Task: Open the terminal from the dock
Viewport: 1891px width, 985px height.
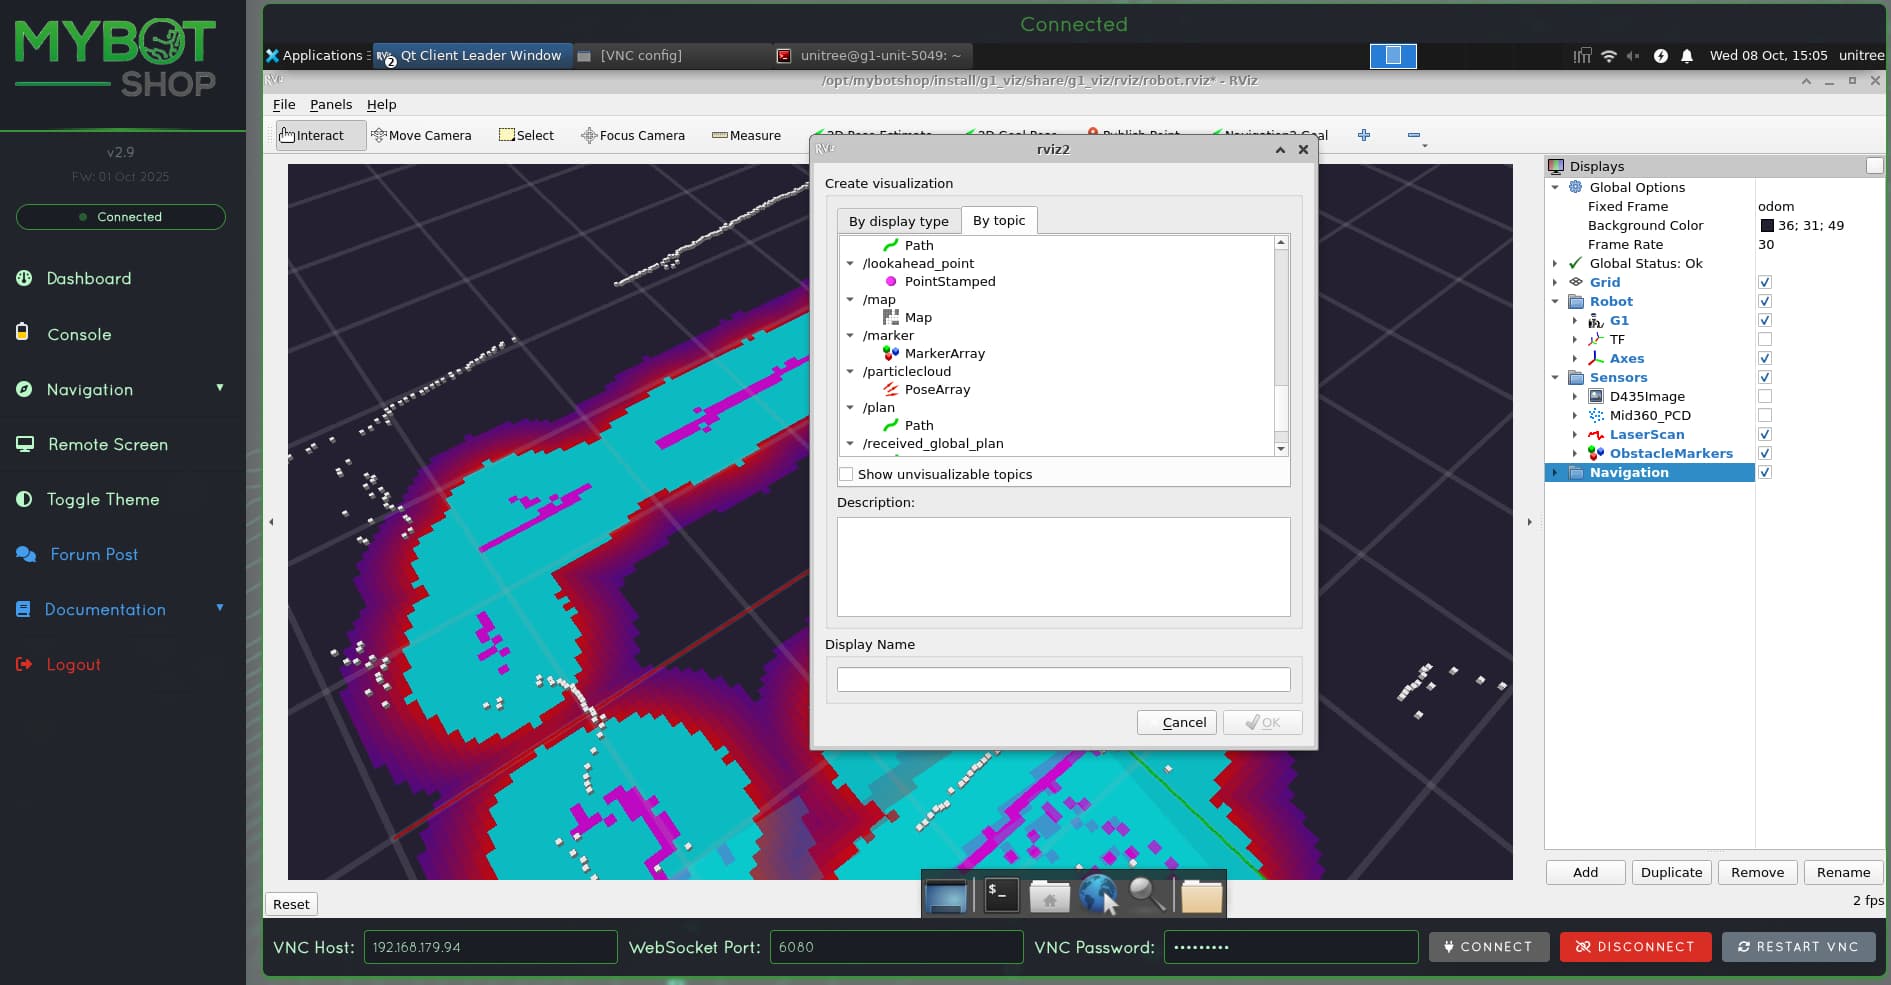Action: pyautogui.click(x=1001, y=895)
